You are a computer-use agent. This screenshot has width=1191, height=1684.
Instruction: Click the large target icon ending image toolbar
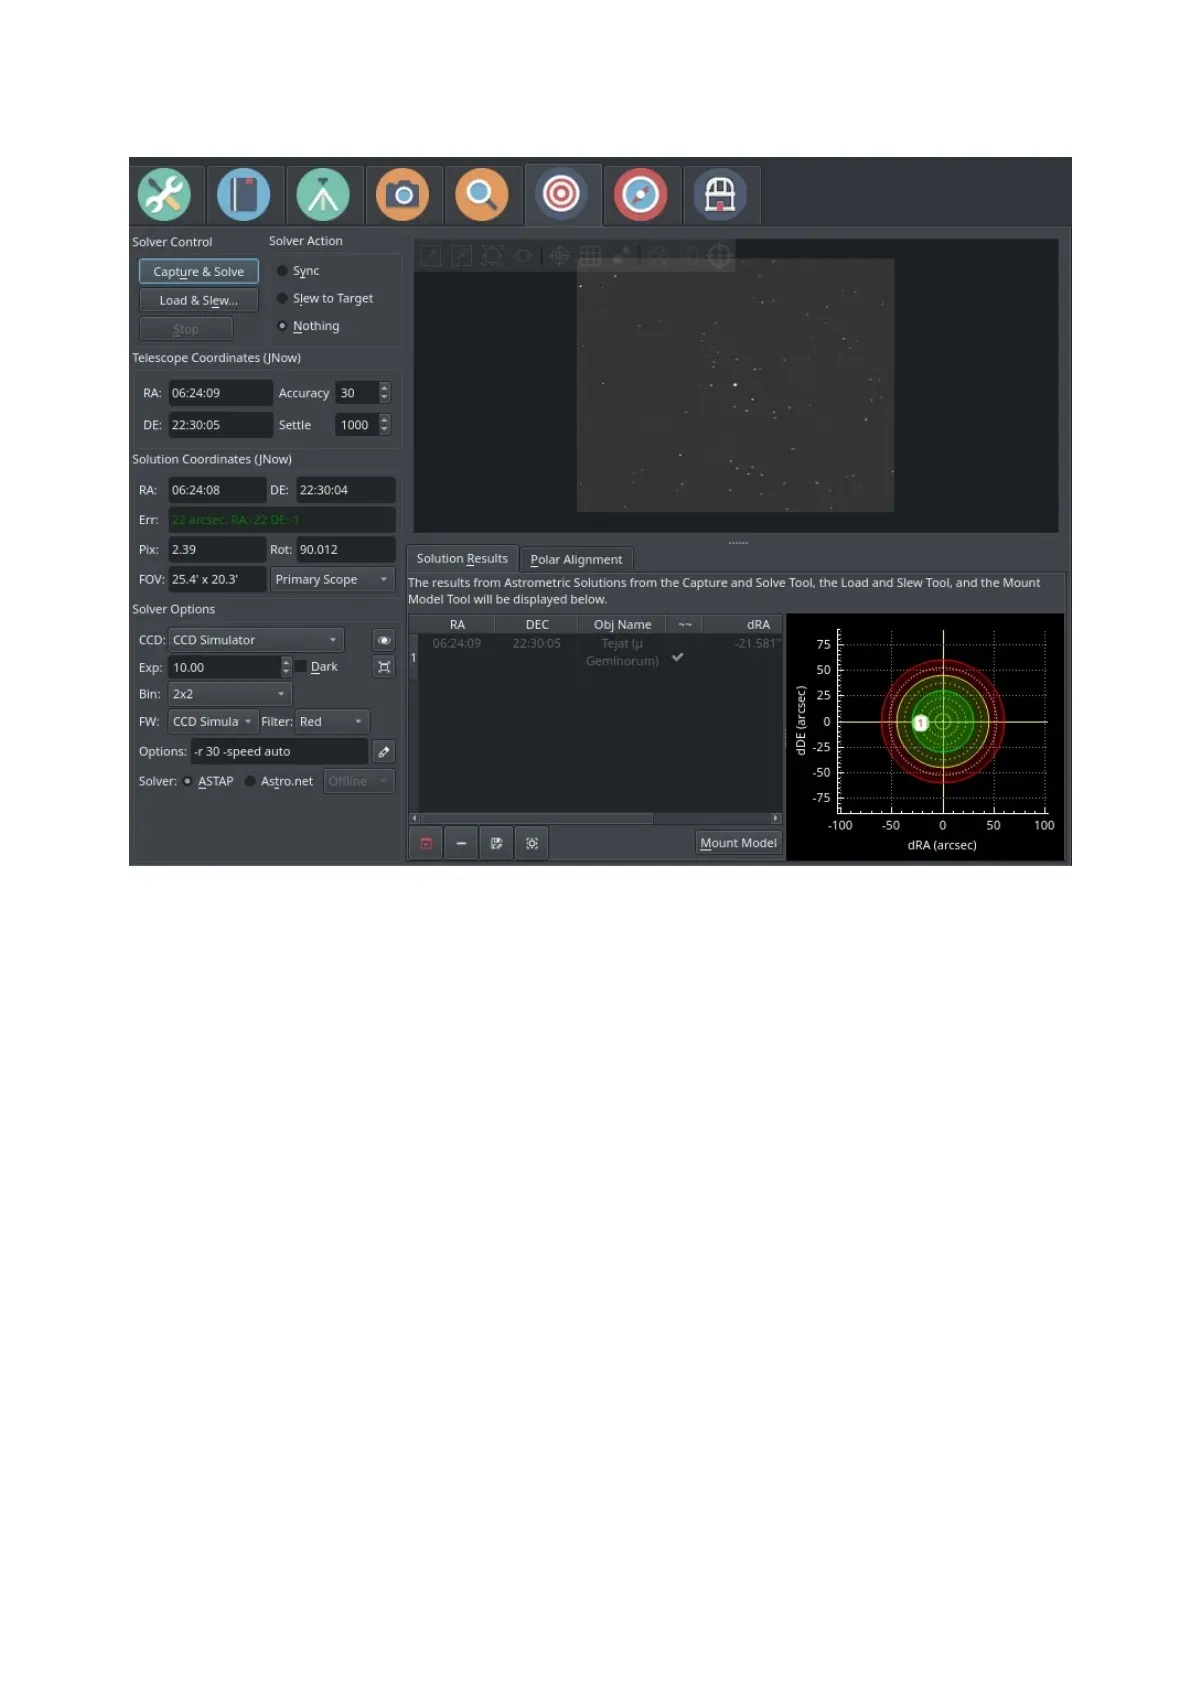tap(719, 256)
